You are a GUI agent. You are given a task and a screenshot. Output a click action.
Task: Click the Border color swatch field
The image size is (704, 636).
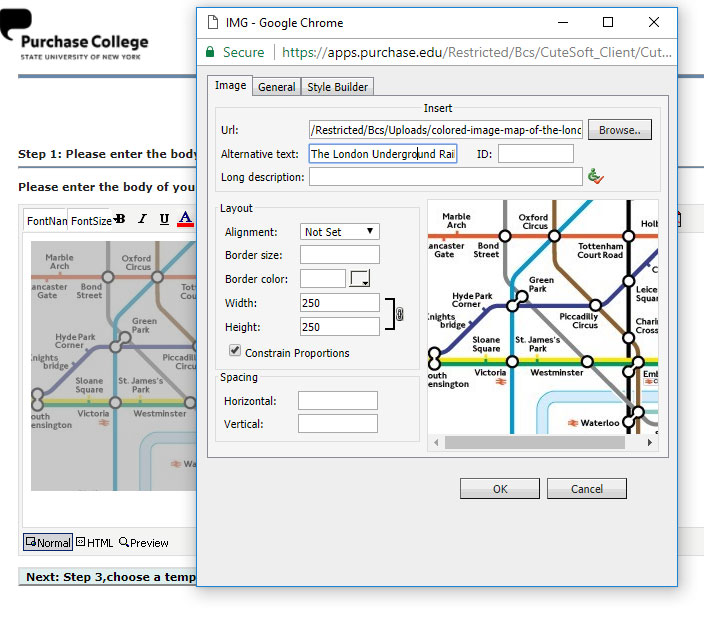tap(322, 278)
